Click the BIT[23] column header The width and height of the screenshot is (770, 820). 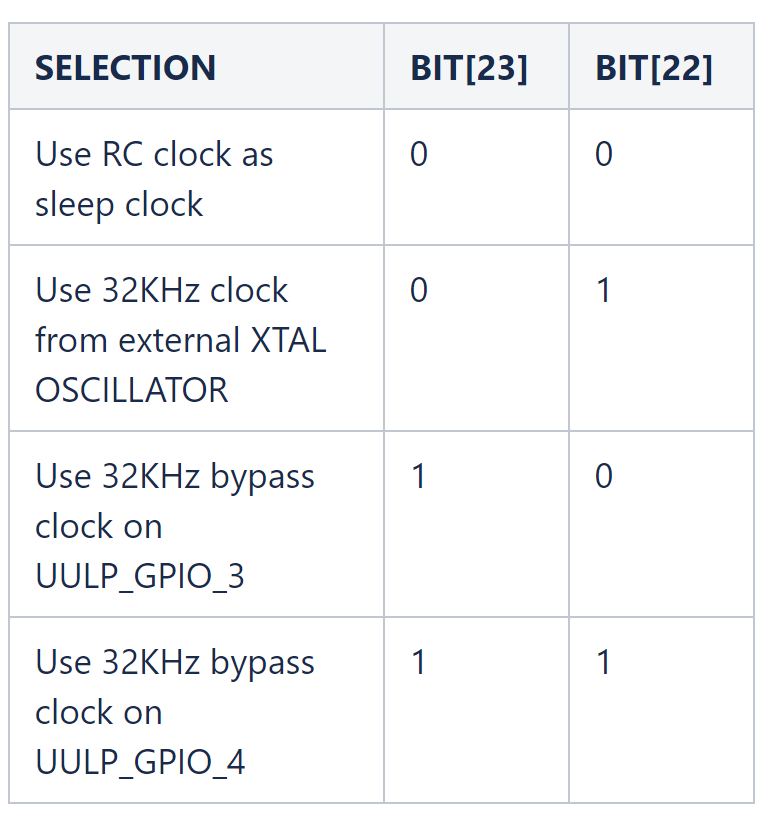(x=468, y=68)
